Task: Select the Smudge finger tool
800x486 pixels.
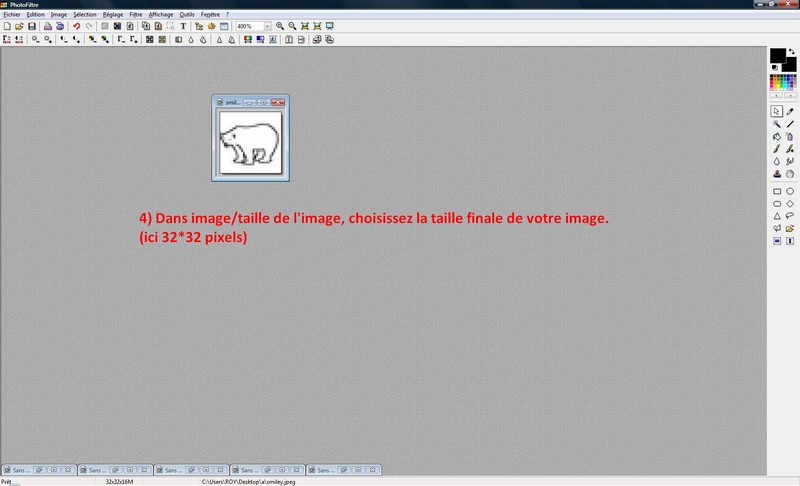Action: point(790,161)
